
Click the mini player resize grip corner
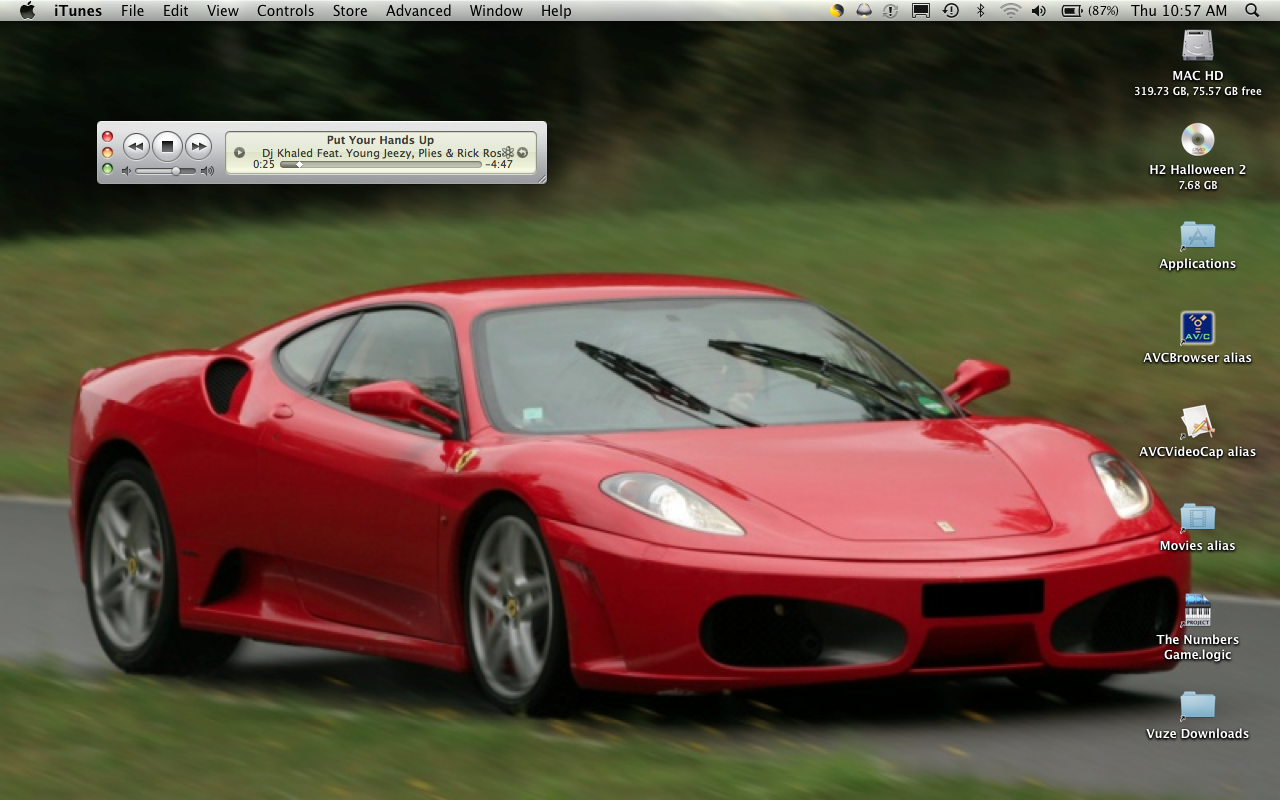(x=541, y=178)
